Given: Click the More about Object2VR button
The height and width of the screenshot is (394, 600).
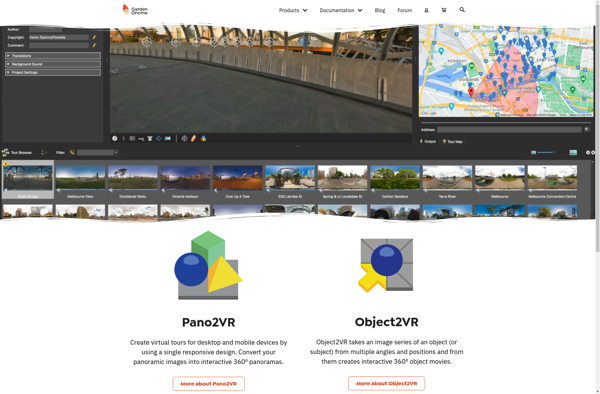Looking at the screenshot, I should (x=386, y=383).
